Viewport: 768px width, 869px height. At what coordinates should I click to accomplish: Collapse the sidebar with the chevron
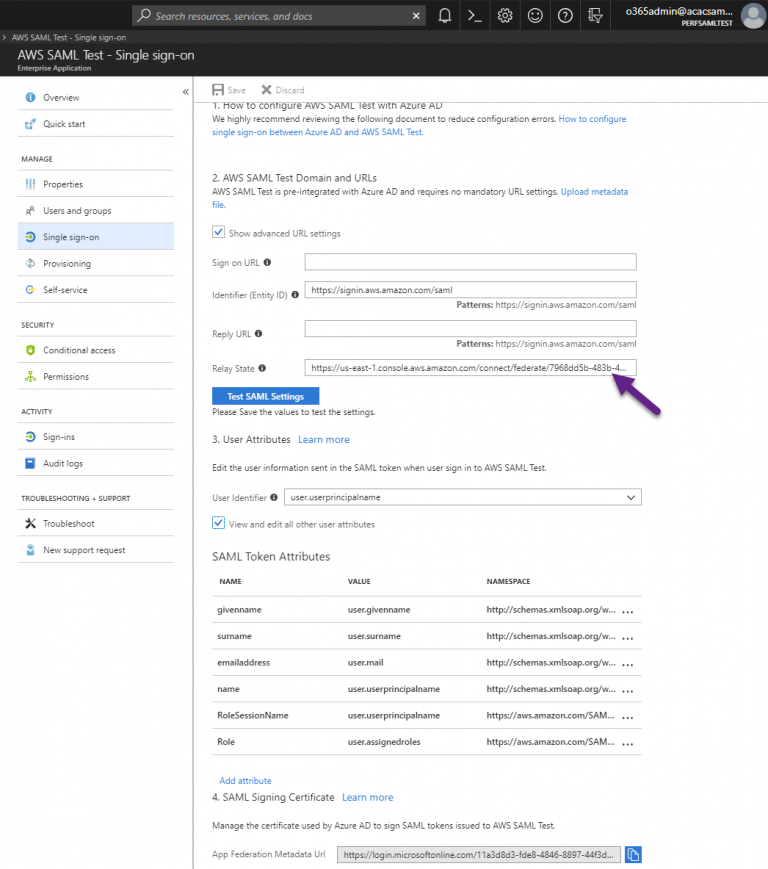[185, 90]
